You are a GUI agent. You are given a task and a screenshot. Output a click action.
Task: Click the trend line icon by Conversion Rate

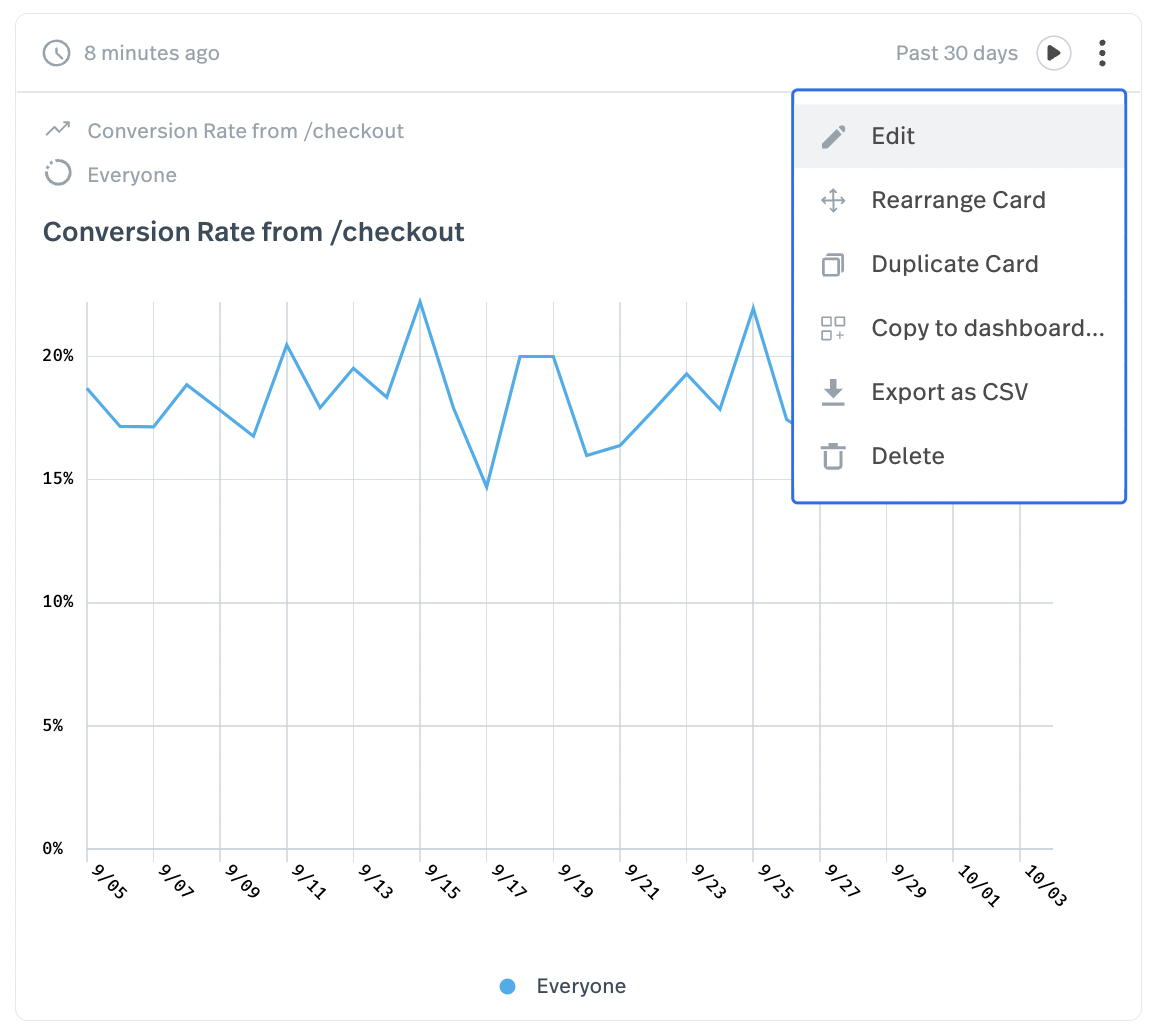tap(58, 130)
